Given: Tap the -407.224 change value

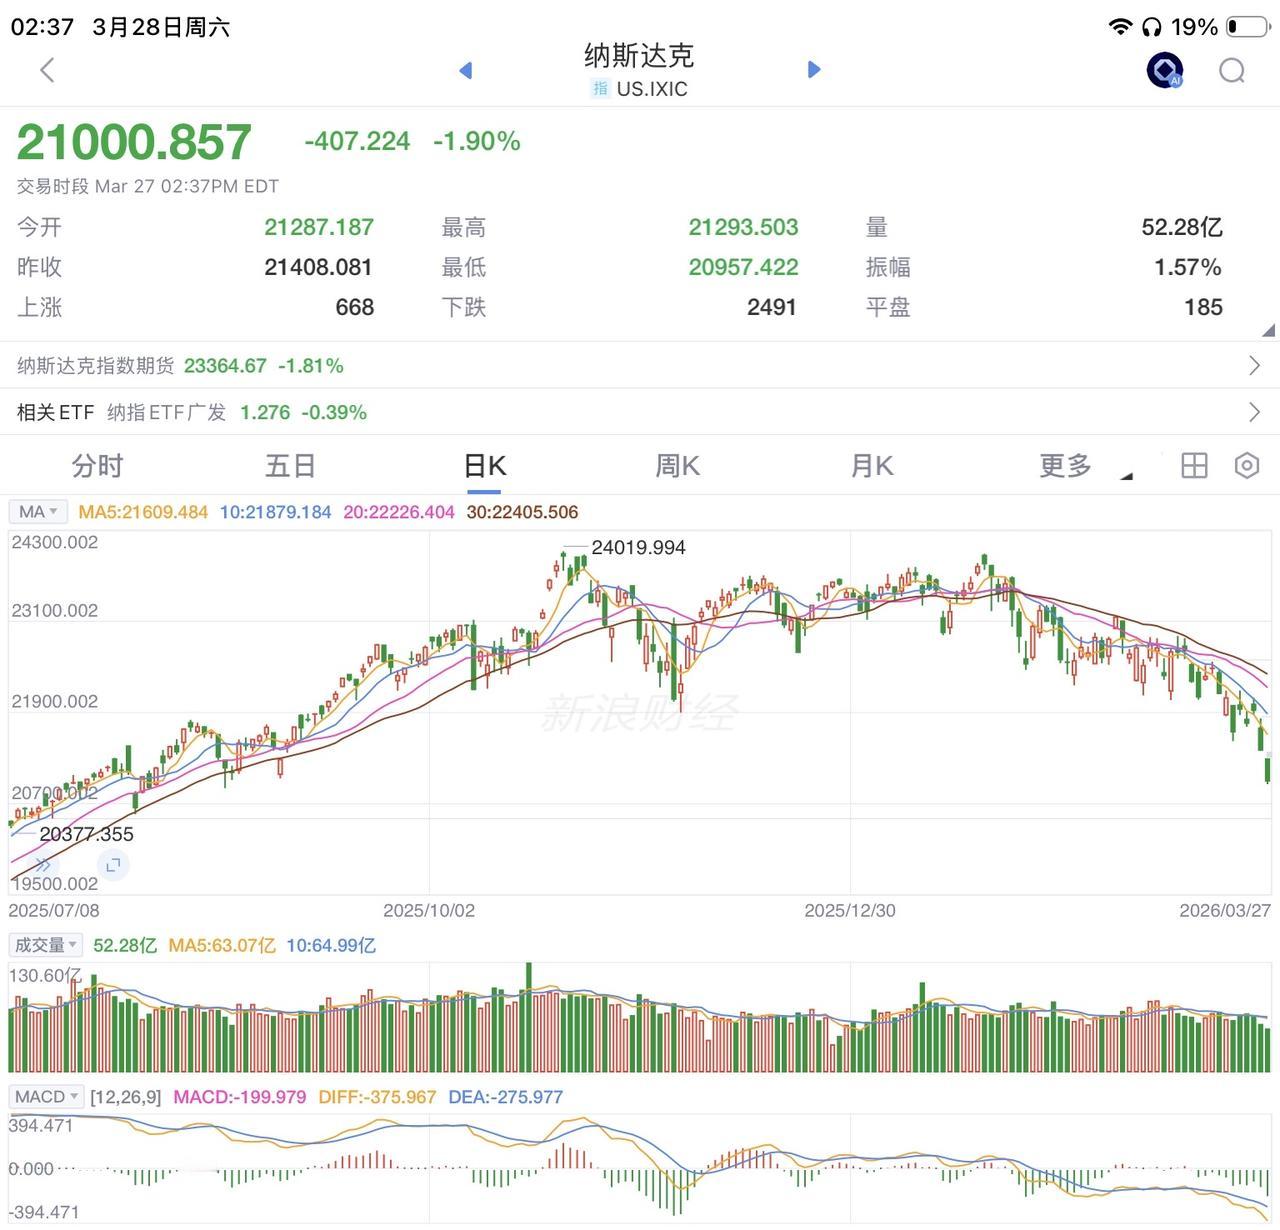Looking at the screenshot, I should coord(357,141).
